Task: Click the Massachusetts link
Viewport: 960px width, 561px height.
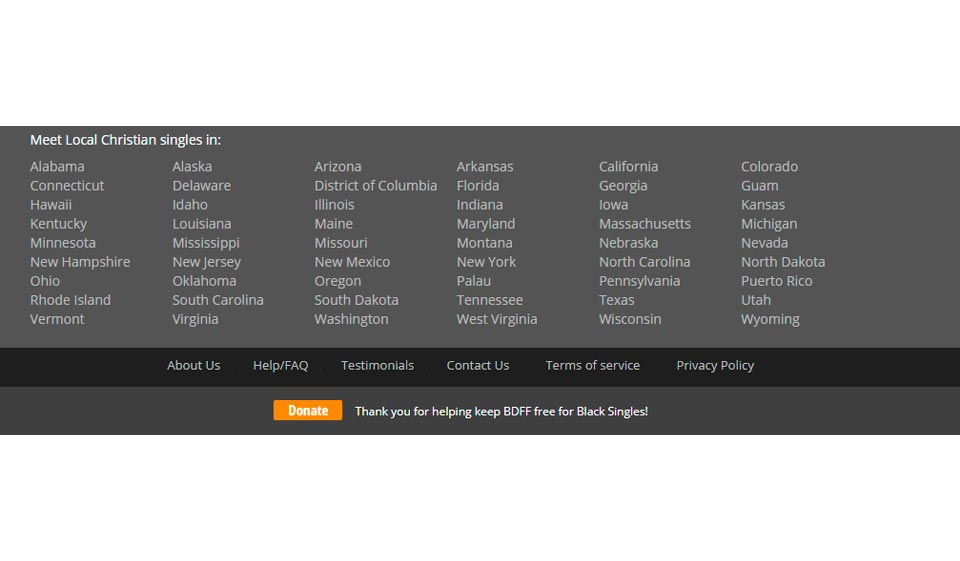Action: click(x=644, y=224)
